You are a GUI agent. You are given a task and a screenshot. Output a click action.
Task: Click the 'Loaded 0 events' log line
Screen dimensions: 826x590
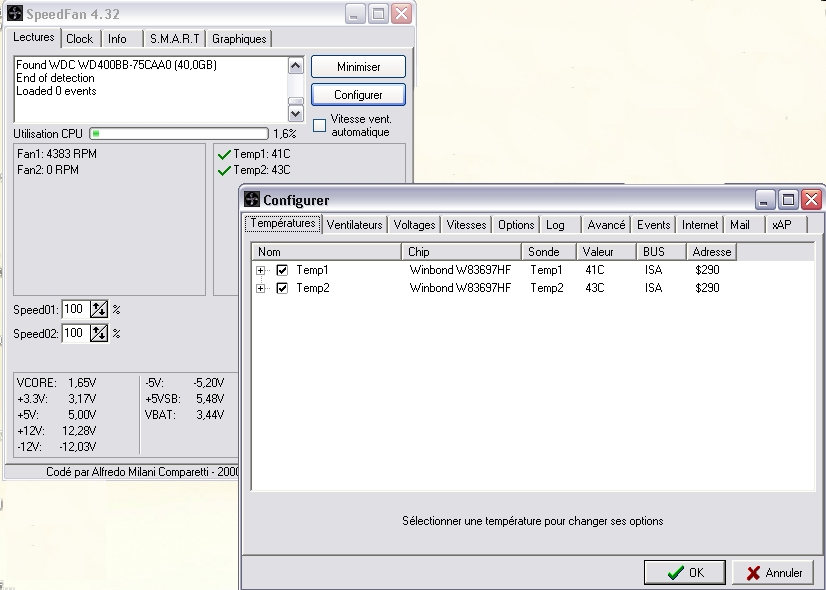pyautogui.click(x=56, y=91)
